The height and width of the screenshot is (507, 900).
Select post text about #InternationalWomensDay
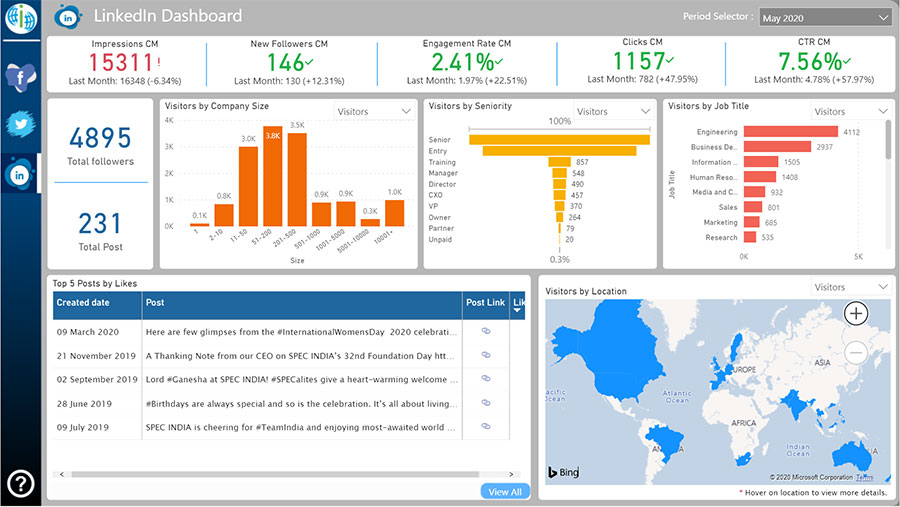(x=301, y=332)
